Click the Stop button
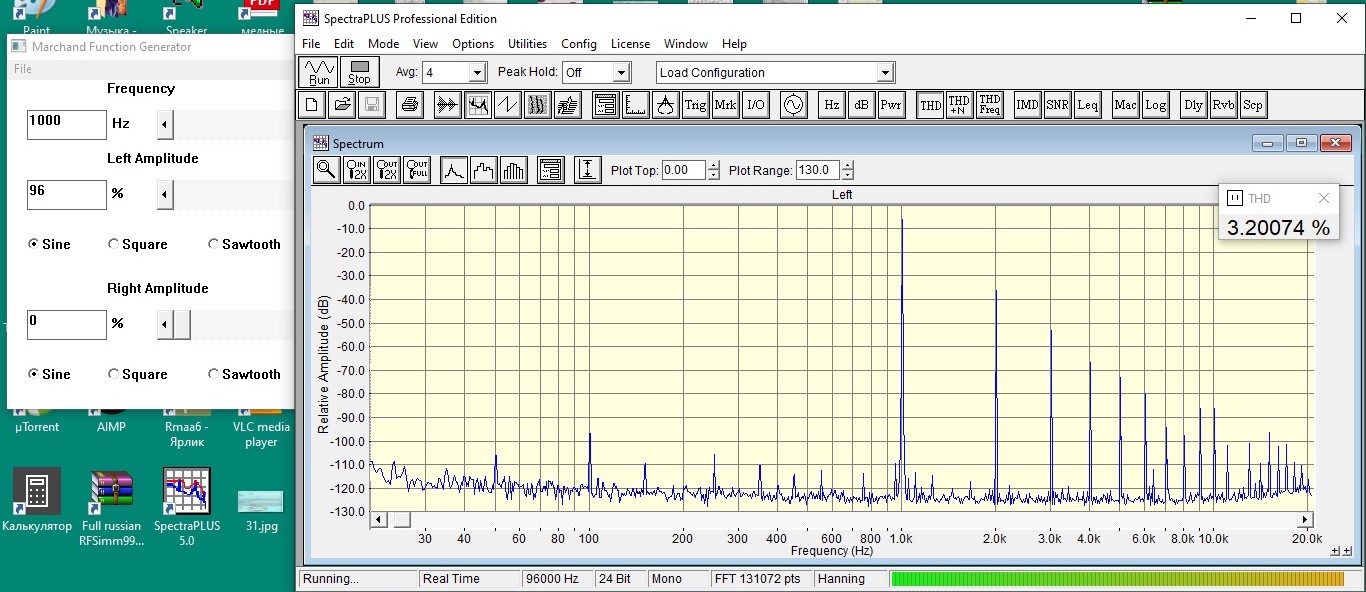Viewport: 1366px width, 592px height. tap(359, 72)
